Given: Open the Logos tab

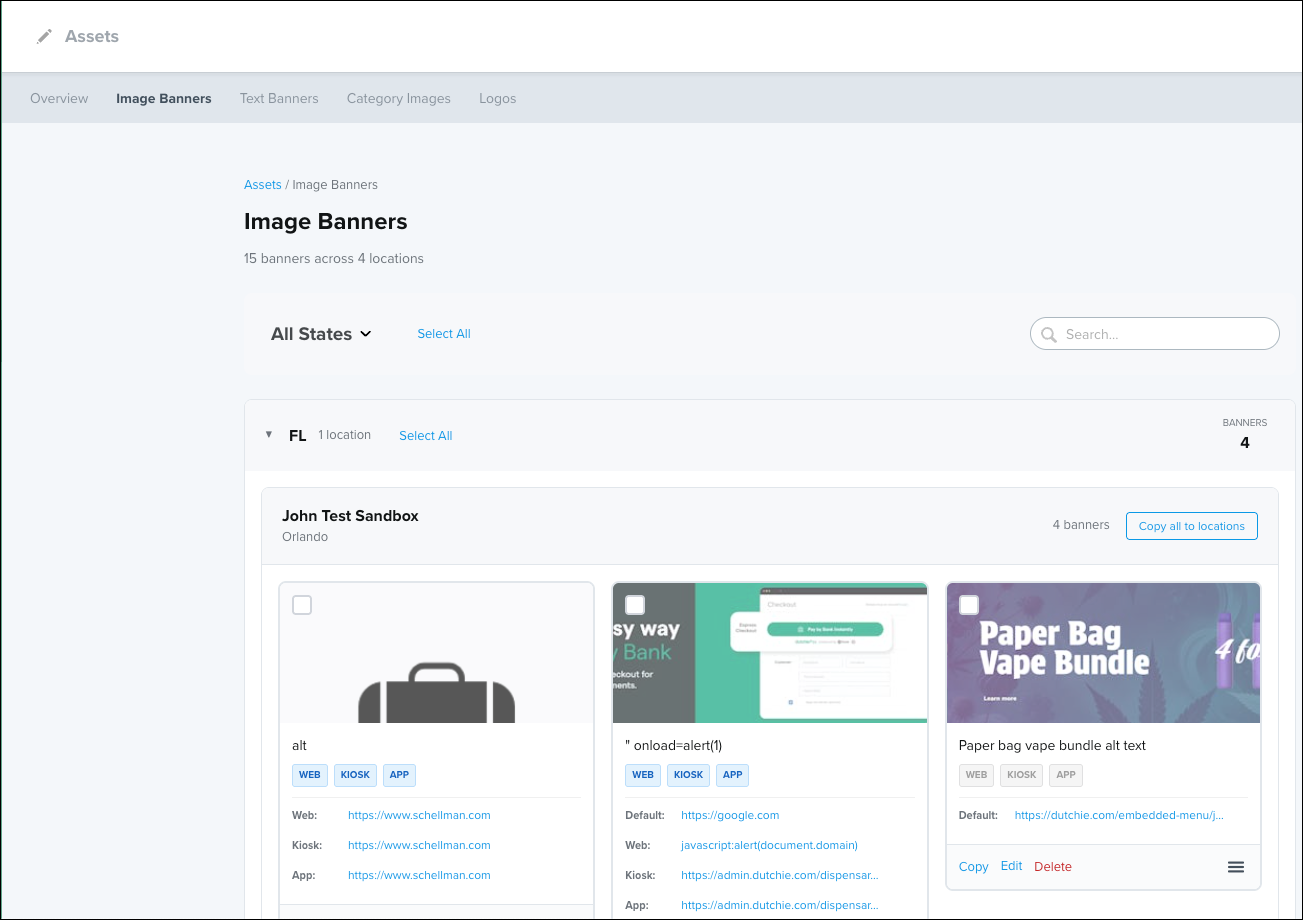Looking at the screenshot, I should 498,98.
